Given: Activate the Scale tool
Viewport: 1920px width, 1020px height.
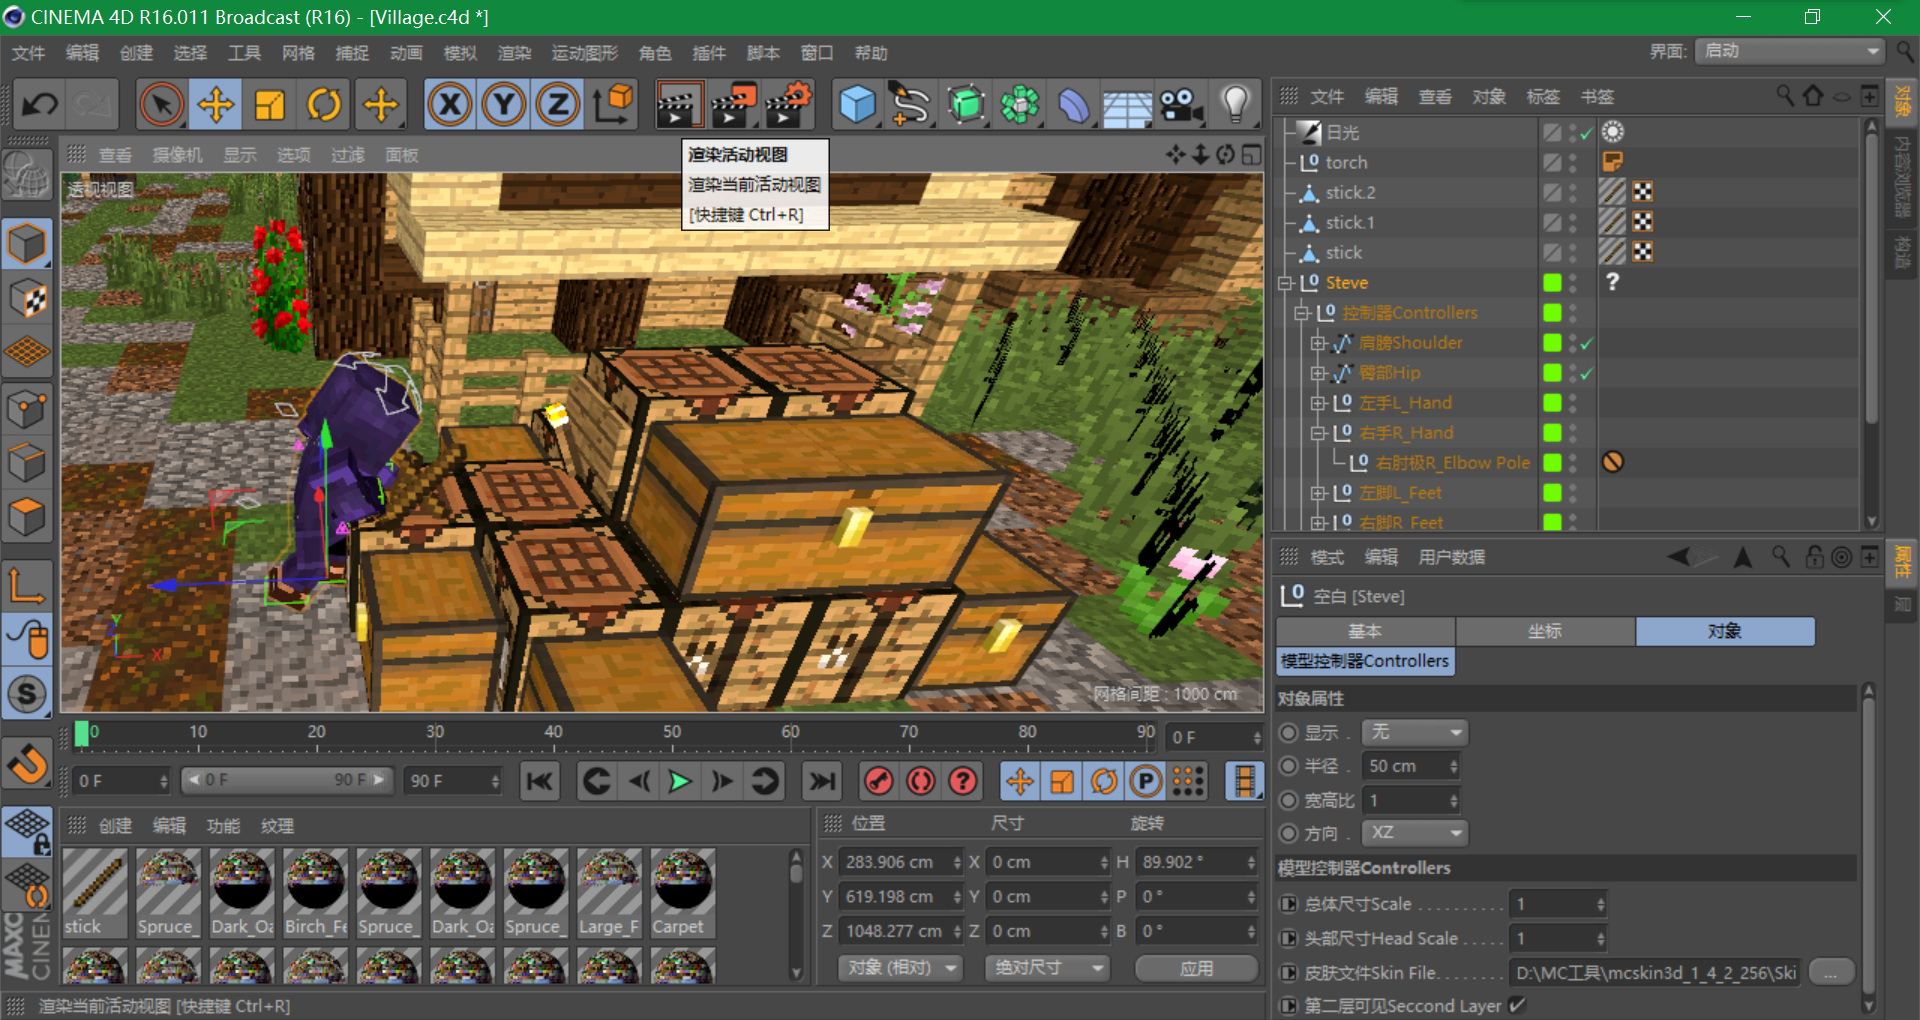Looking at the screenshot, I should click(270, 105).
